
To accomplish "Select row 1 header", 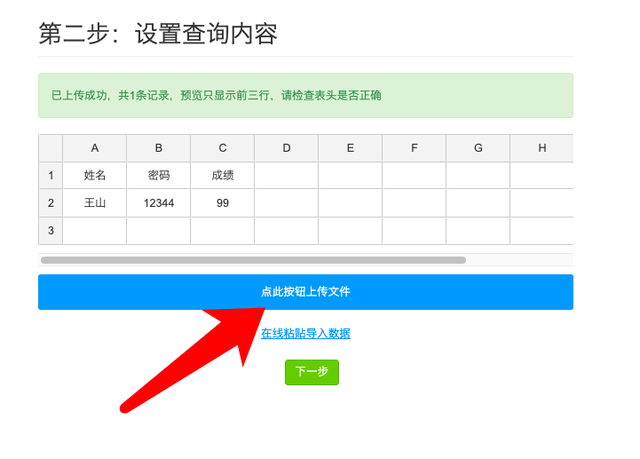I will 51,175.
